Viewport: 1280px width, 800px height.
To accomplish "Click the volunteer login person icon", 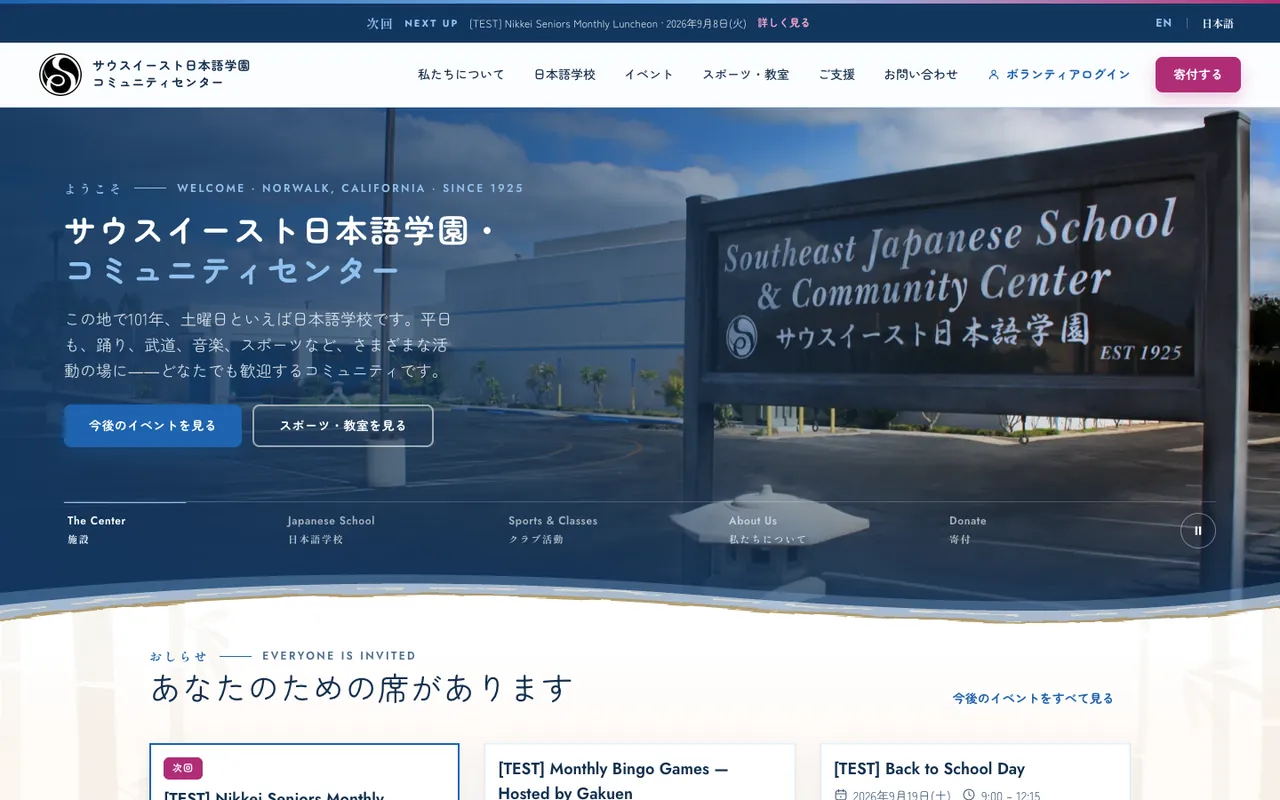I will (994, 75).
